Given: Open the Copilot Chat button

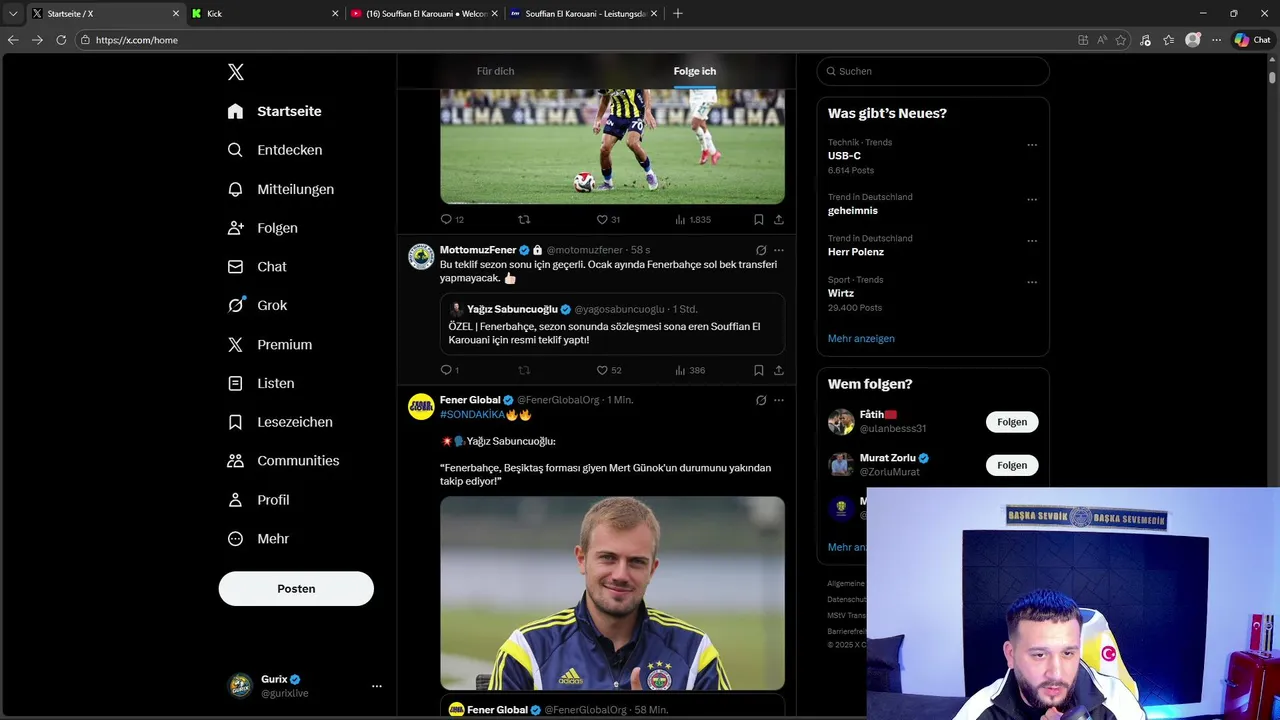Looking at the screenshot, I should [1253, 40].
